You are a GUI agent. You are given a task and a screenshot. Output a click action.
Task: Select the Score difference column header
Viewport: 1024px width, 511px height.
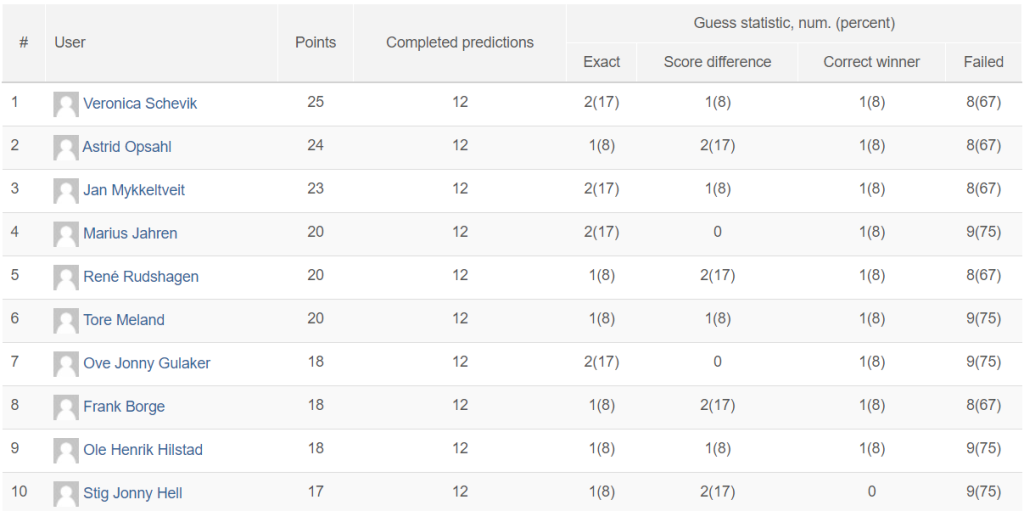click(717, 62)
